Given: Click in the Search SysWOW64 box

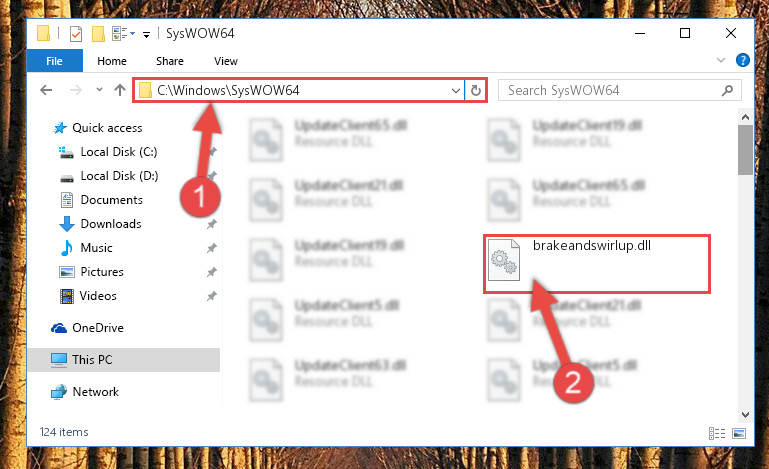Looking at the screenshot, I should click(x=611, y=90).
